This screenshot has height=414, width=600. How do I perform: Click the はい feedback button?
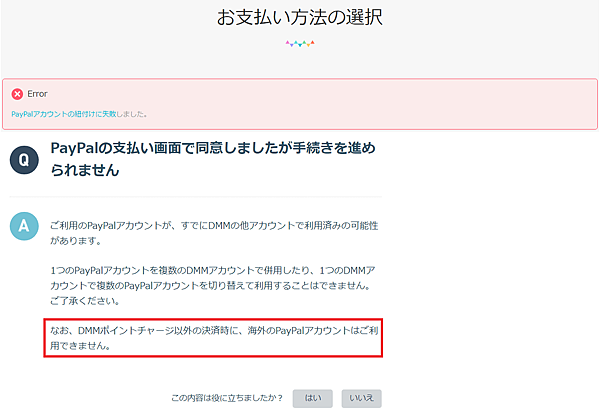[x=313, y=398]
